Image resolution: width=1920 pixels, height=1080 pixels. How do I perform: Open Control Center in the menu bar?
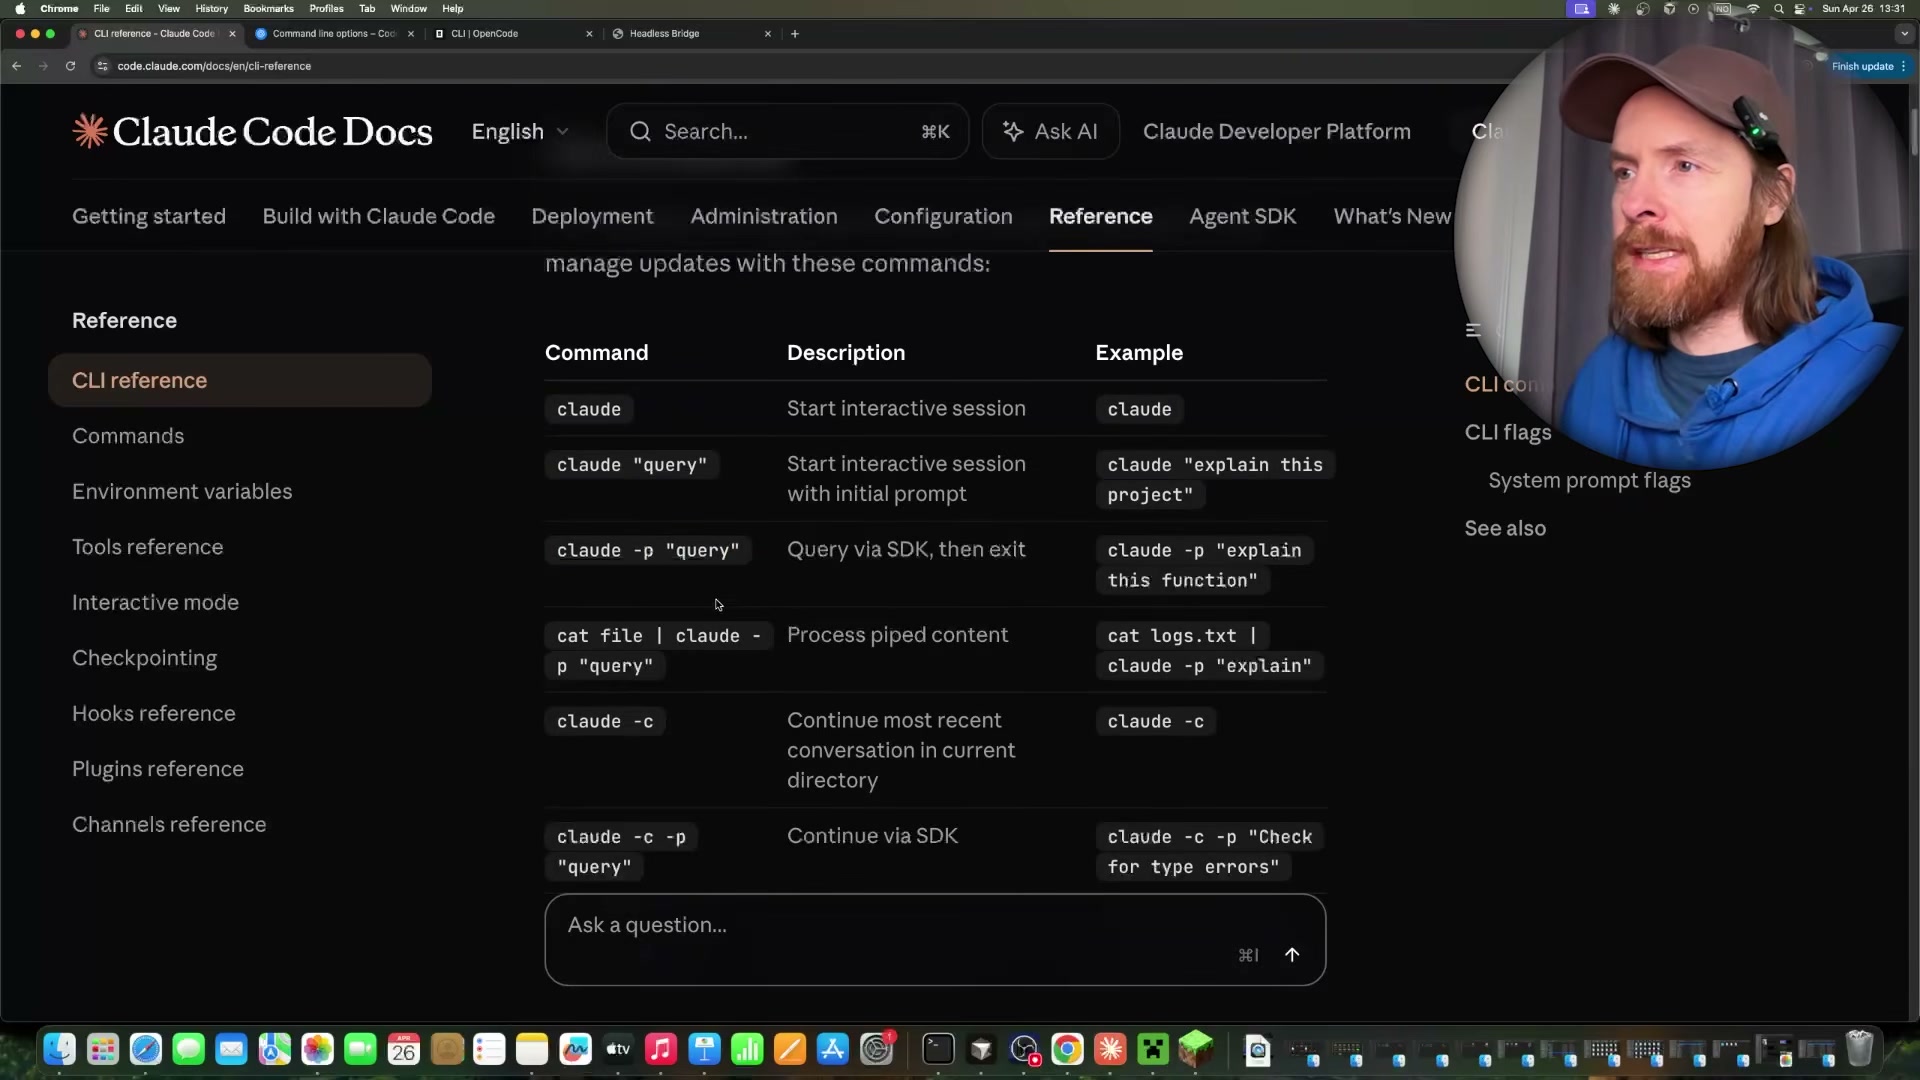[1801, 9]
